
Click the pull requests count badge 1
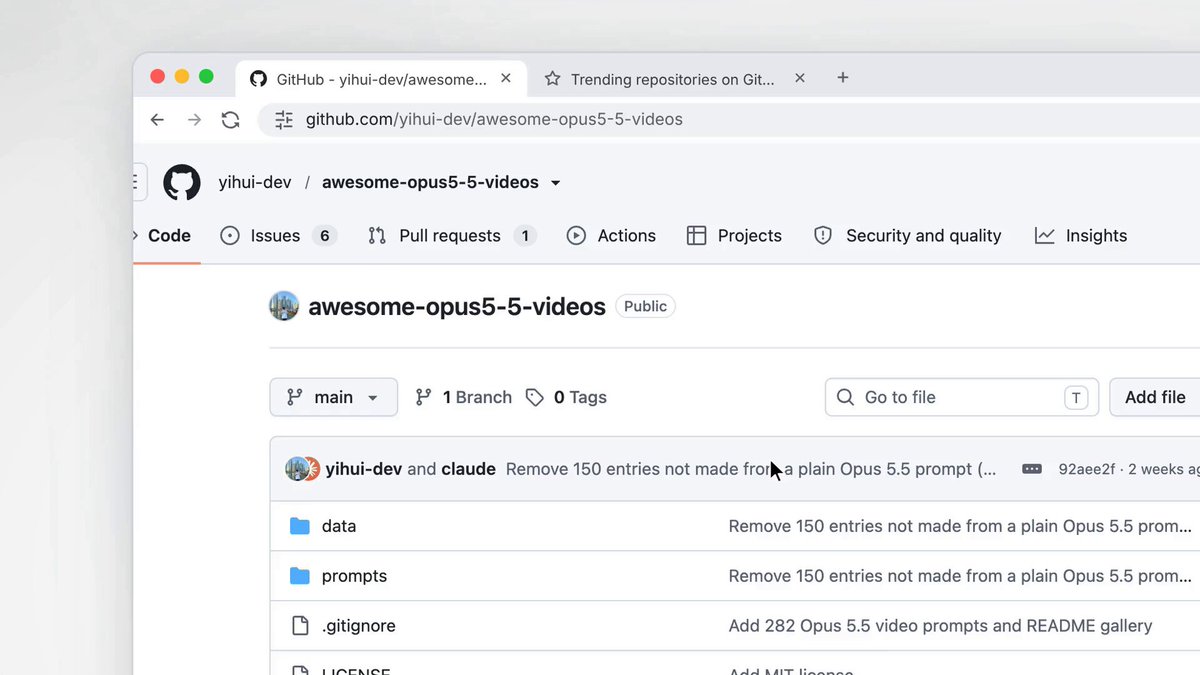tap(525, 236)
